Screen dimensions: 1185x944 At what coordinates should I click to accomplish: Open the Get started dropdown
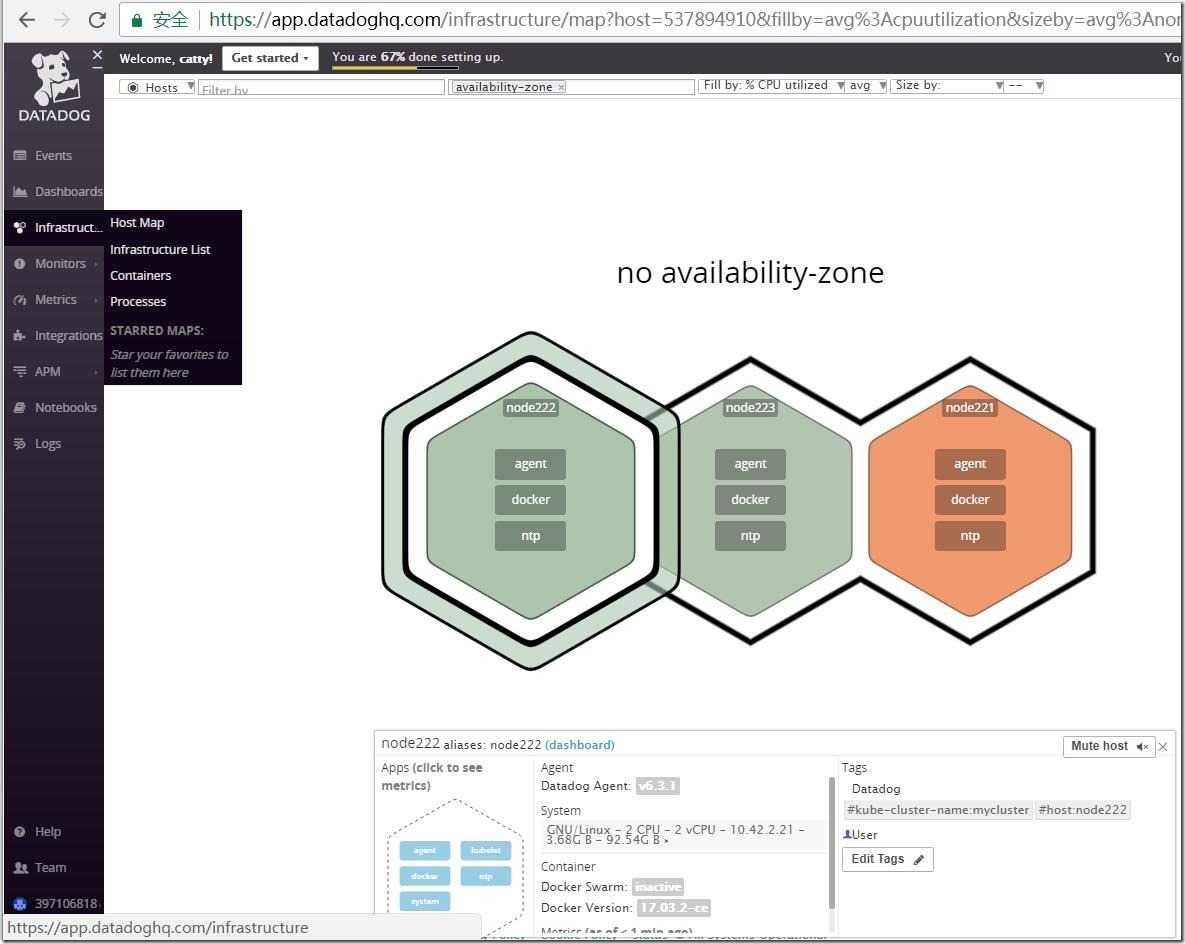coord(270,58)
